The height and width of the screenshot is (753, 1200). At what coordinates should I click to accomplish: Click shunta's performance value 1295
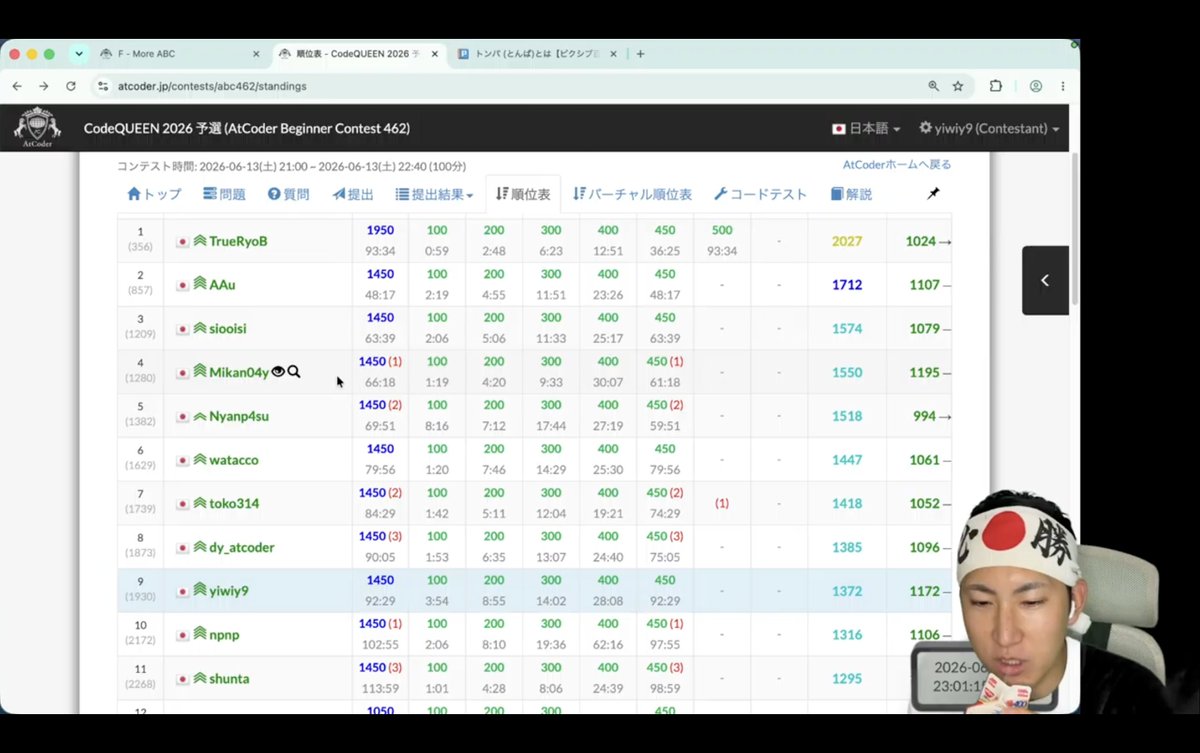click(846, 679)
